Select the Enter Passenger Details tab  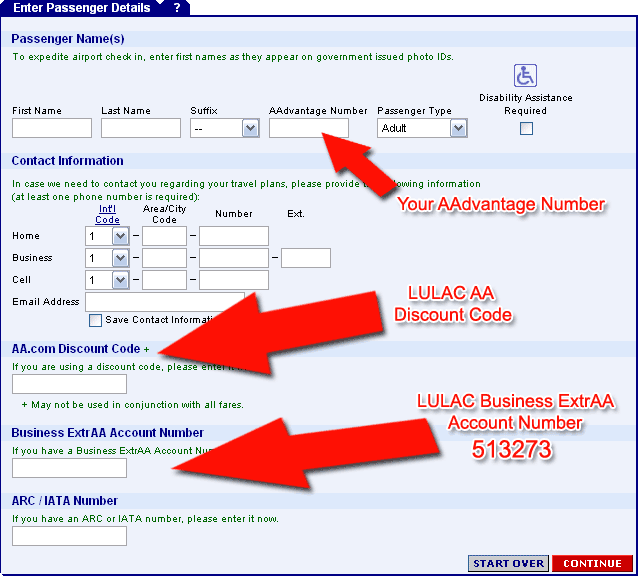pyautogui.click(x=82, y=8)
